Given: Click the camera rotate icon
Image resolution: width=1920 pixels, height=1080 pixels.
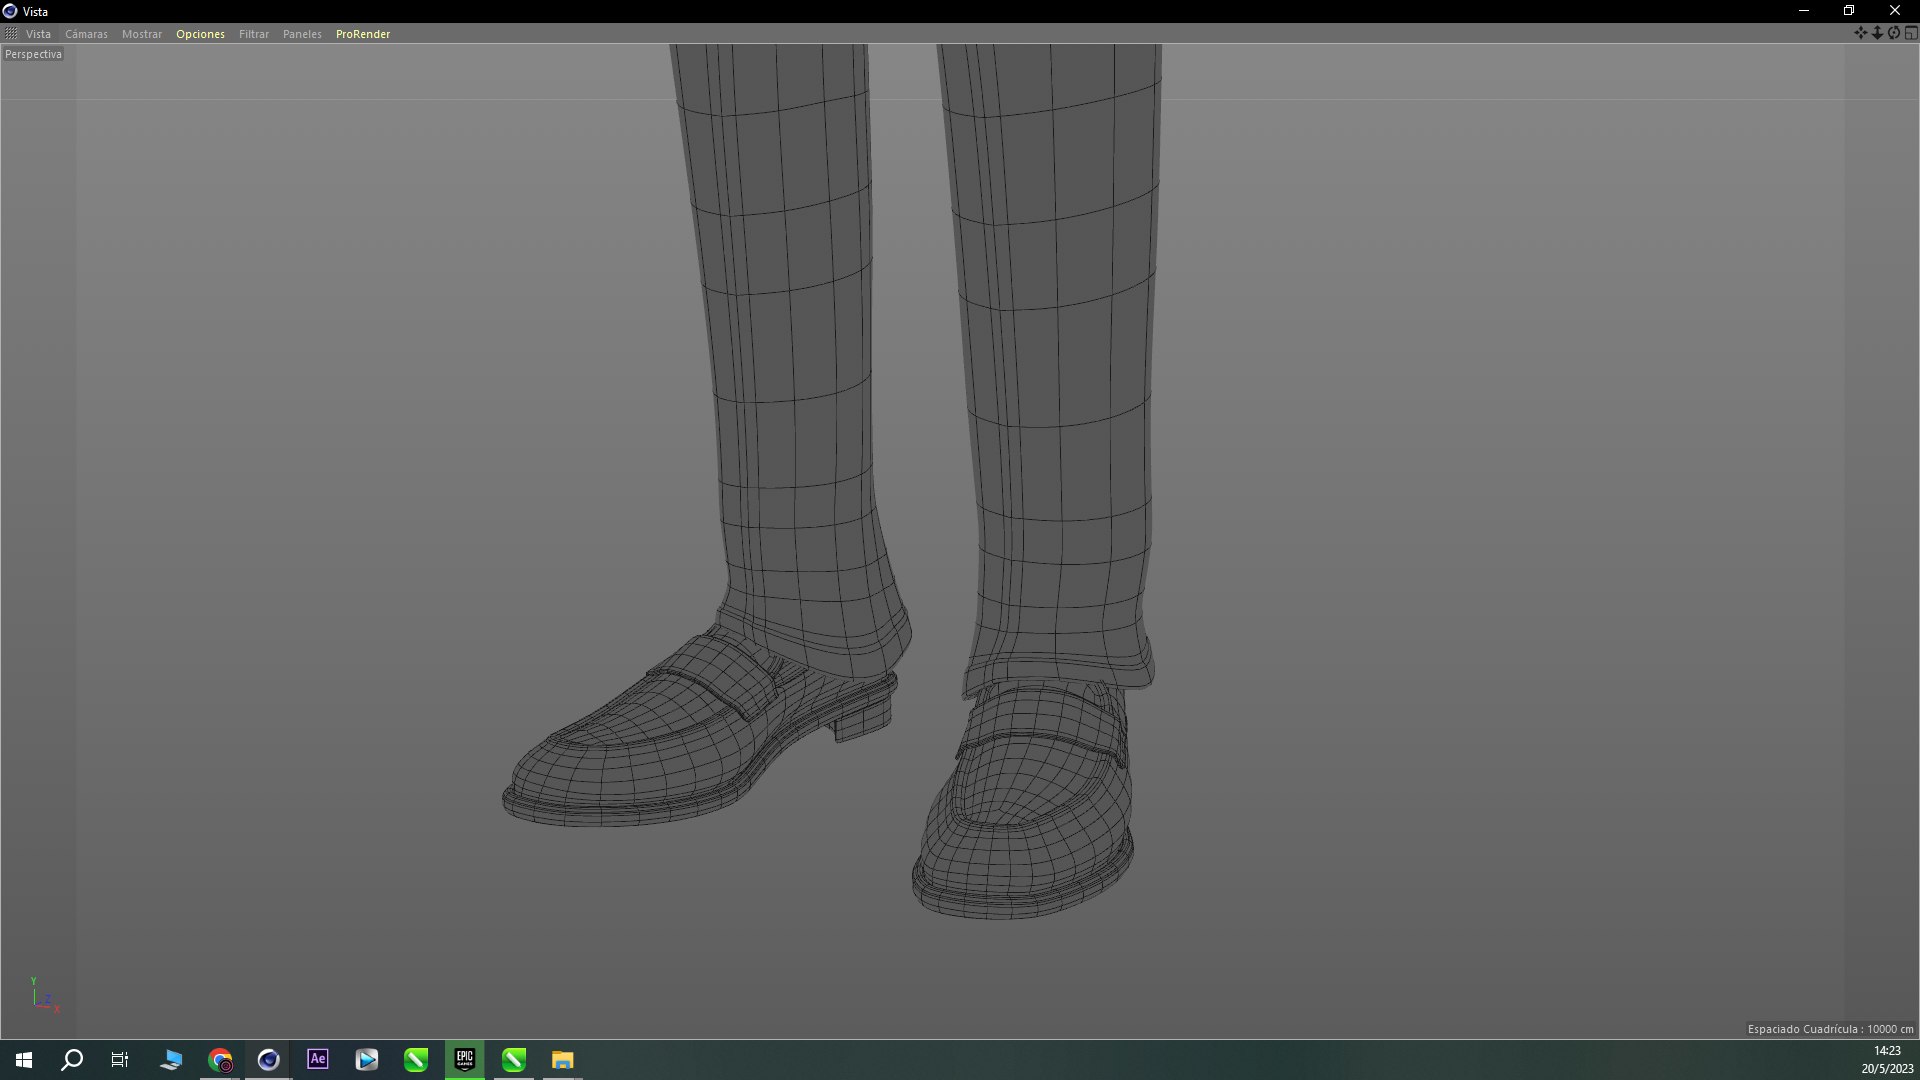Looking at the screenshot, I should click(x=1894, y=33).
